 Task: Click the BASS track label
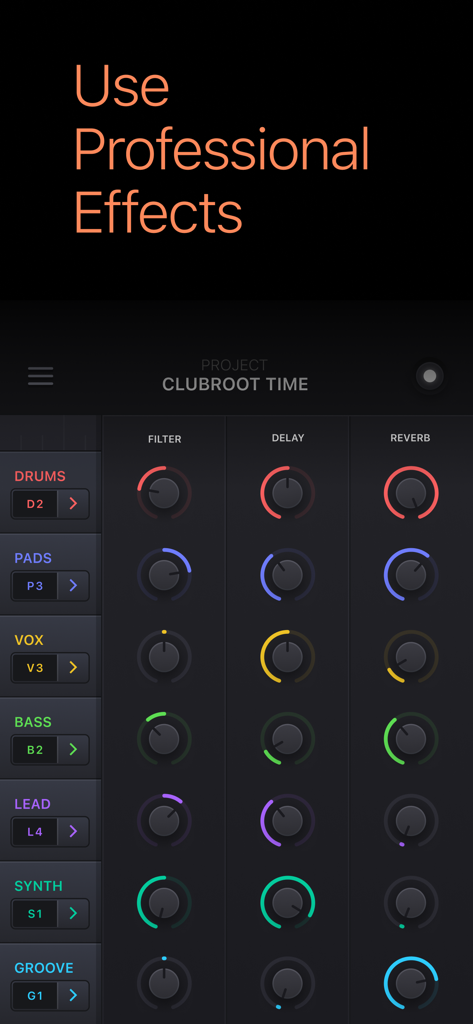(33, 722)
